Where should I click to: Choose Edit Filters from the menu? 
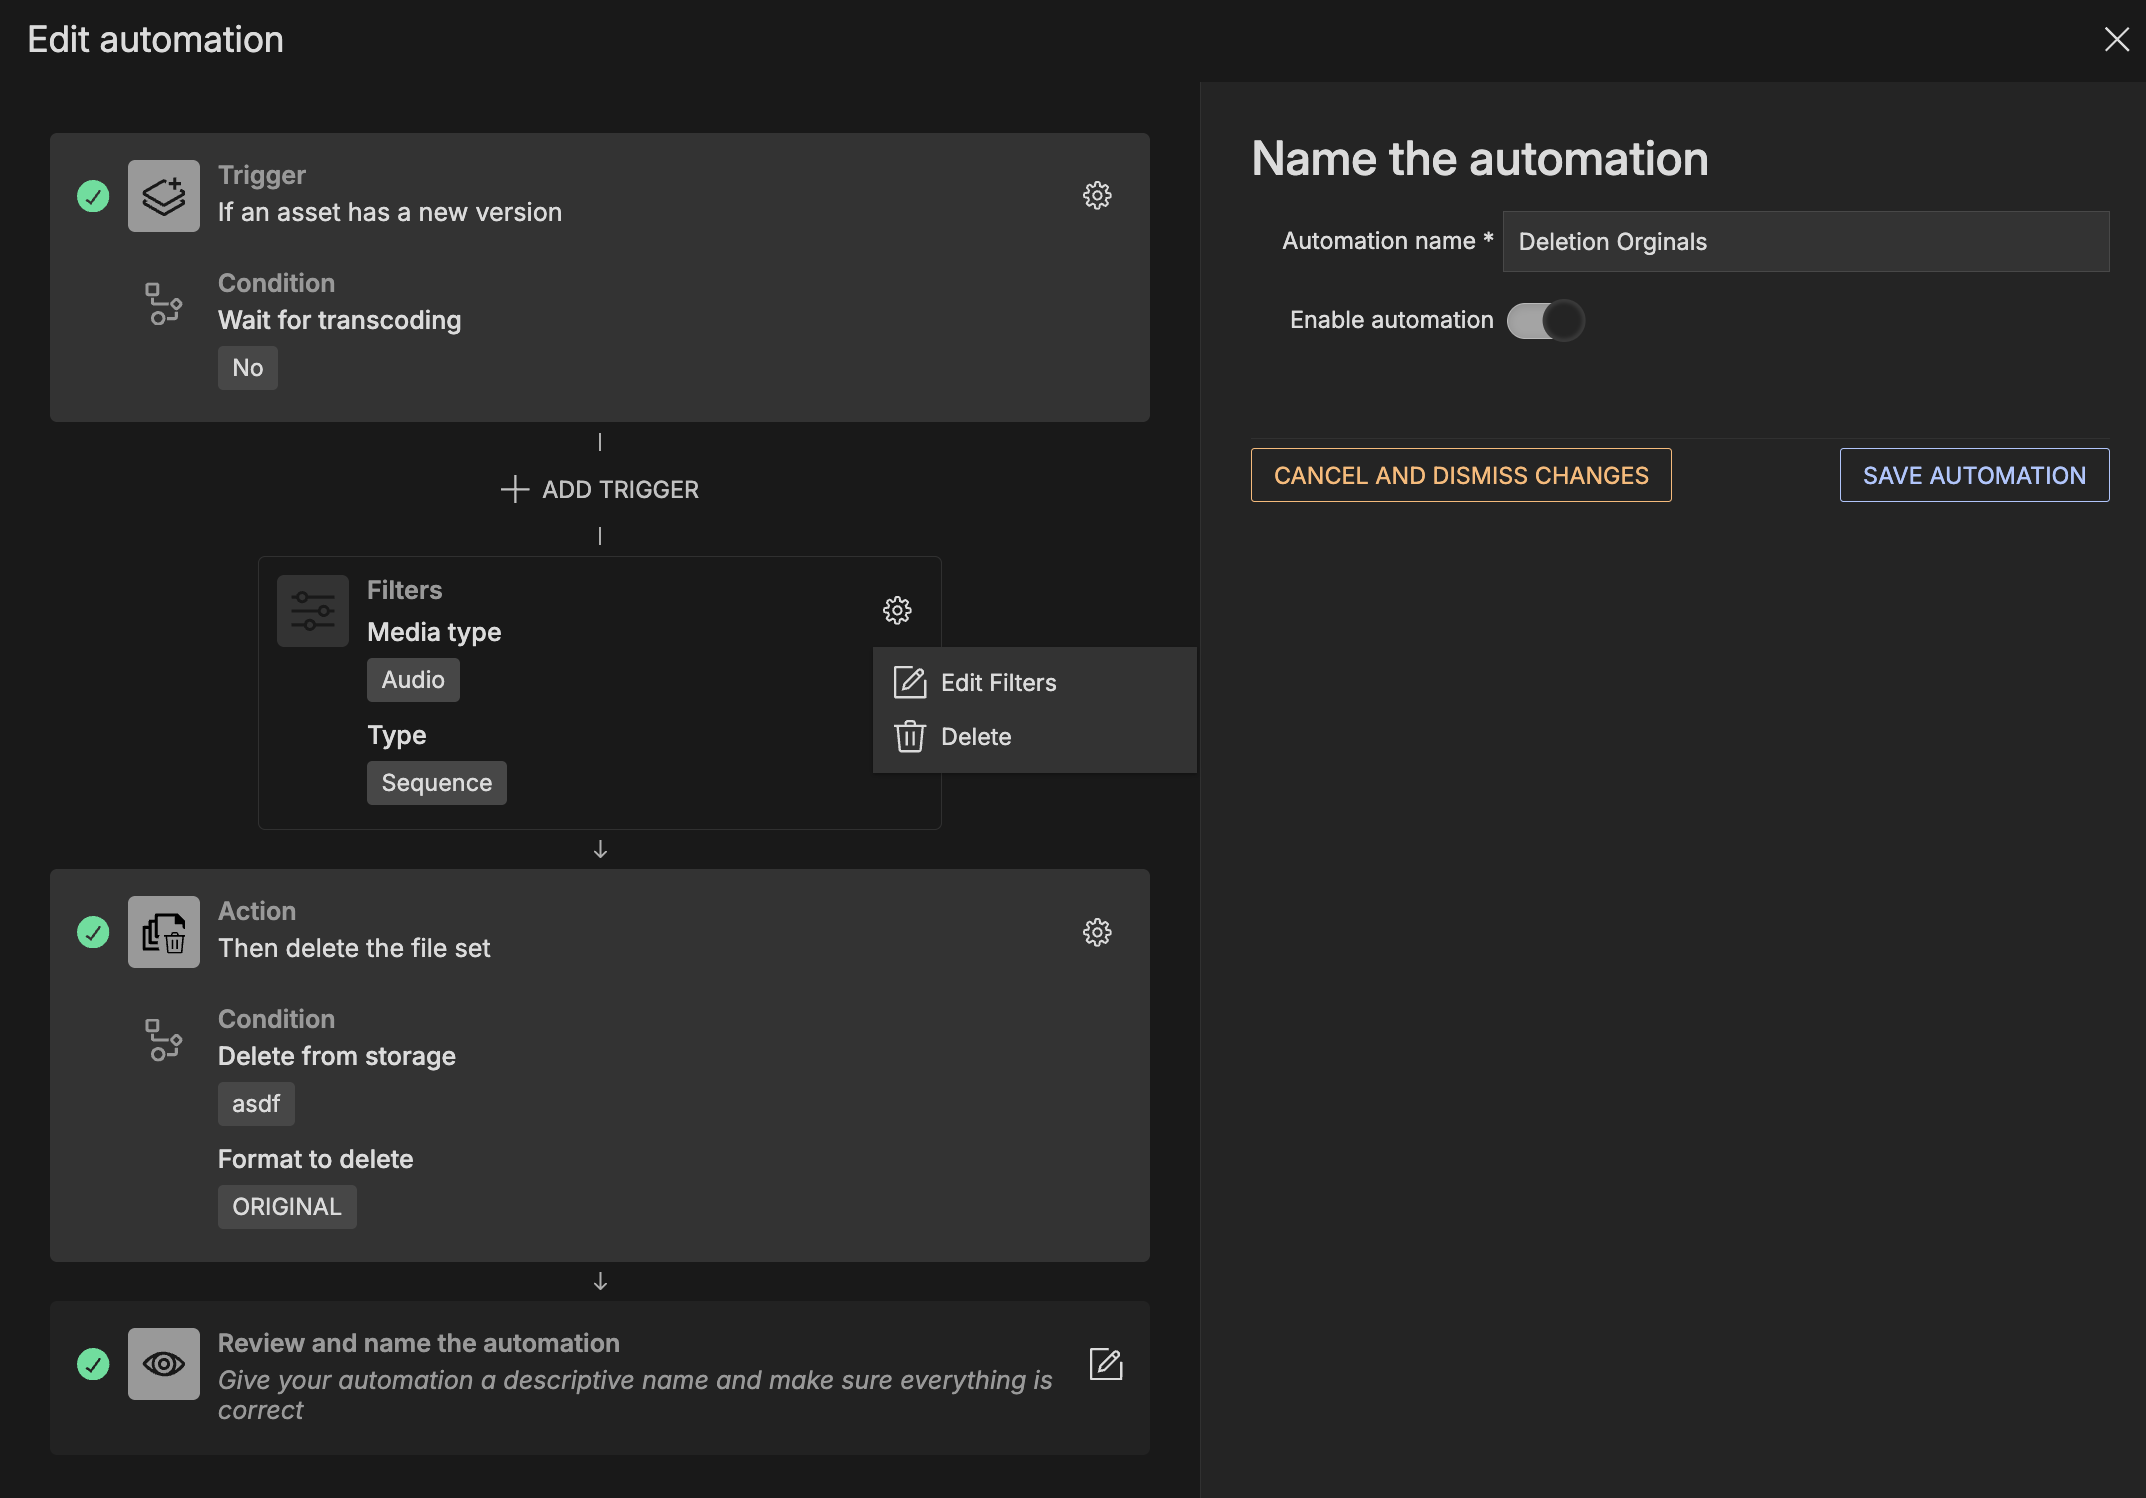coord(998,683)
